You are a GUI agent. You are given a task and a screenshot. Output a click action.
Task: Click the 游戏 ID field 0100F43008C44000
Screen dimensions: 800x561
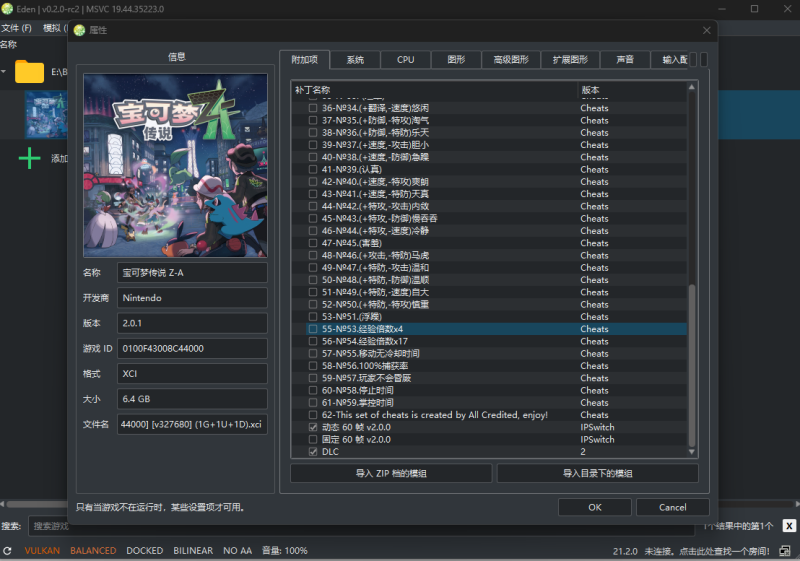[192, 348]
